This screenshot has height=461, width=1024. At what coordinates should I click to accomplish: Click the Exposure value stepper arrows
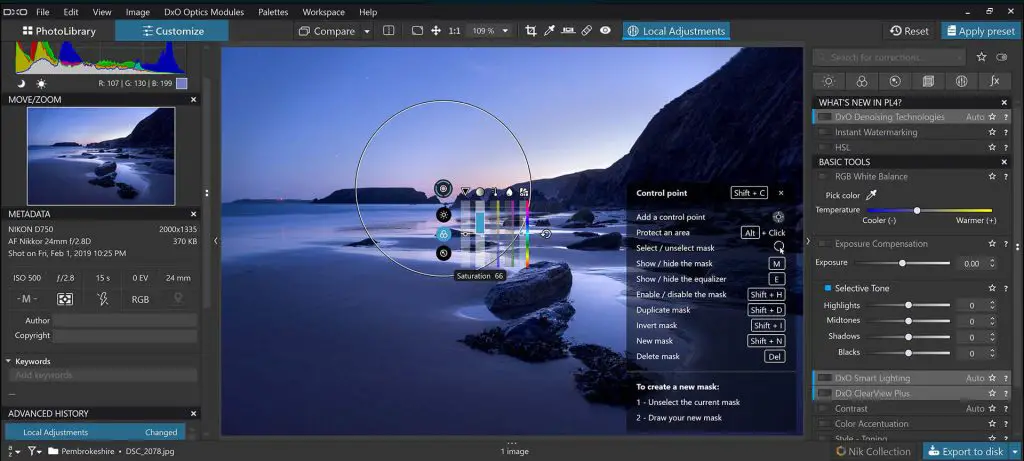993,263
